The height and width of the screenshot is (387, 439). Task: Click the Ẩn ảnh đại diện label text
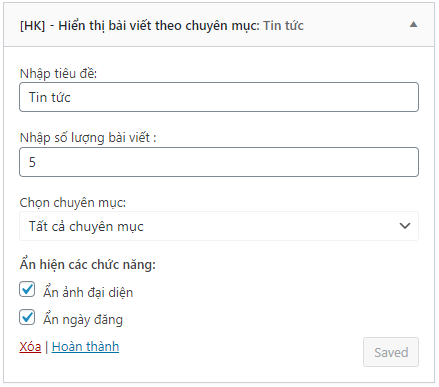[x=88, y=292]
